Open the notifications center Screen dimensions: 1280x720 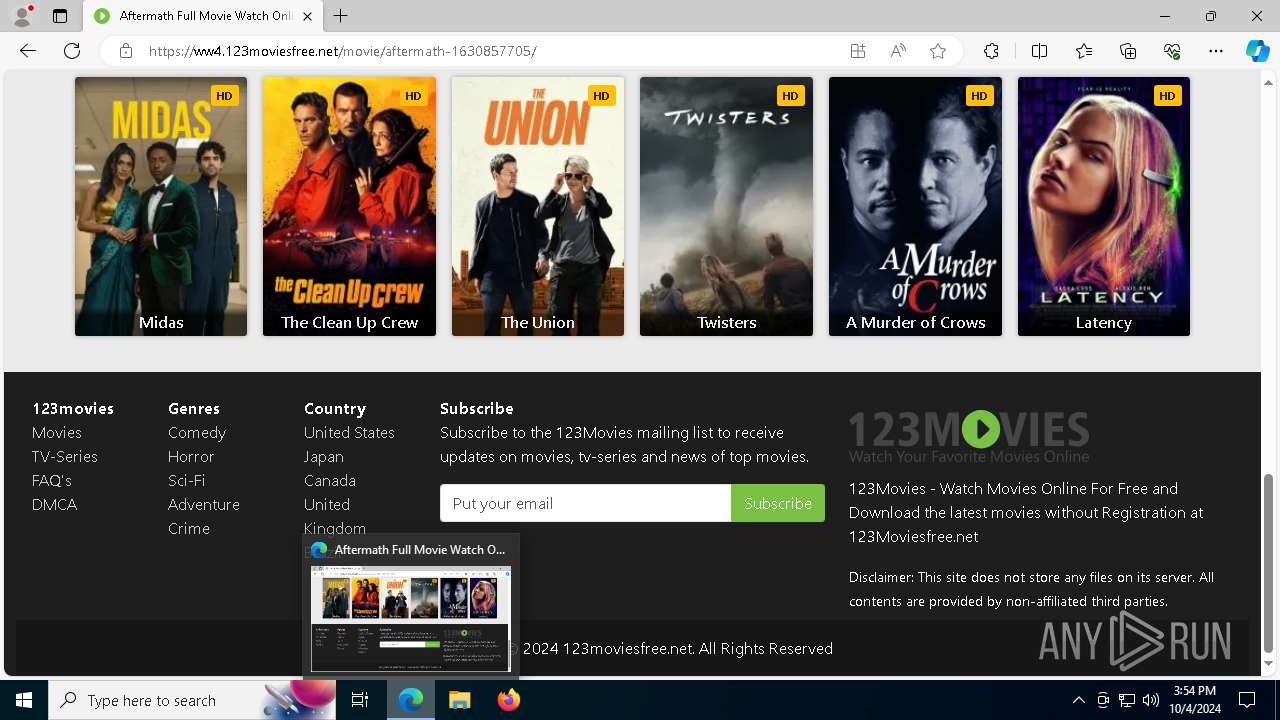[x=1247, y=700]
